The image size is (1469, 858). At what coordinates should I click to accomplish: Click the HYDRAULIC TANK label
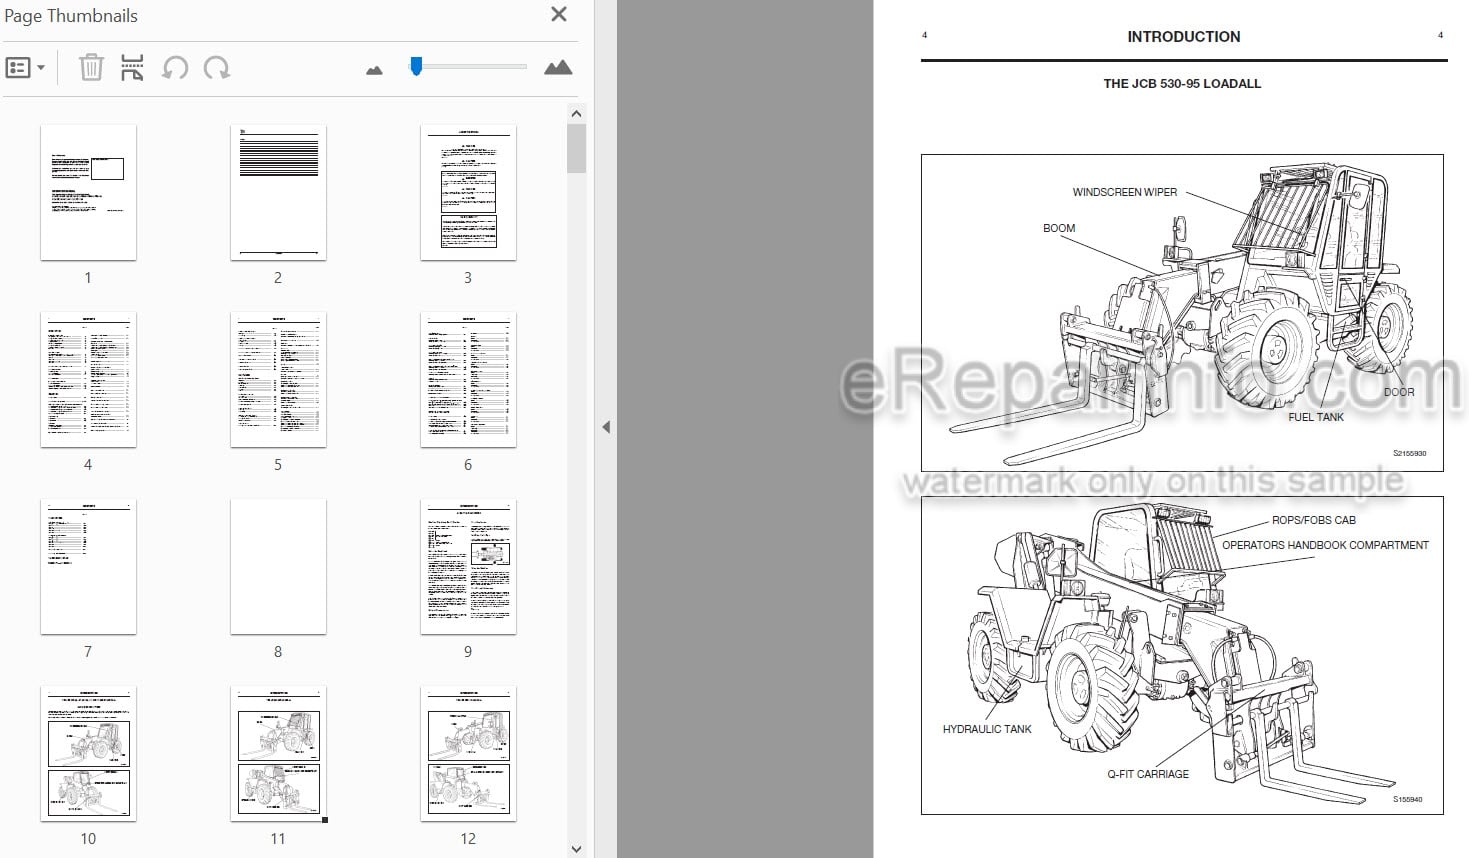coord(987,729)
